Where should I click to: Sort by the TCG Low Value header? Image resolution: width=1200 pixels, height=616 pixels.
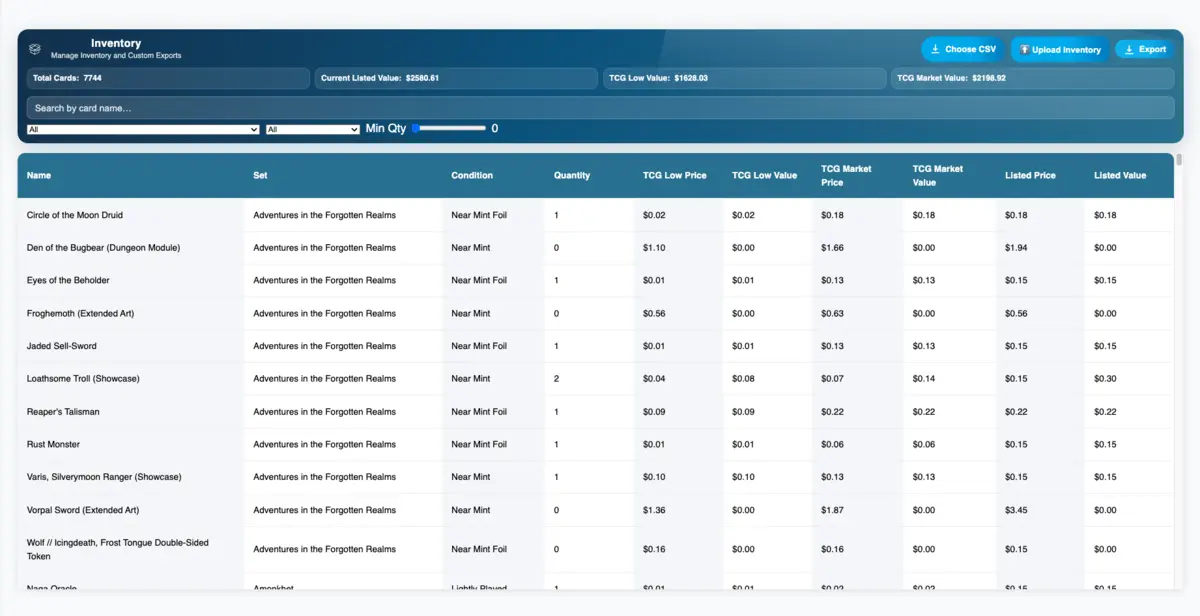765,175
